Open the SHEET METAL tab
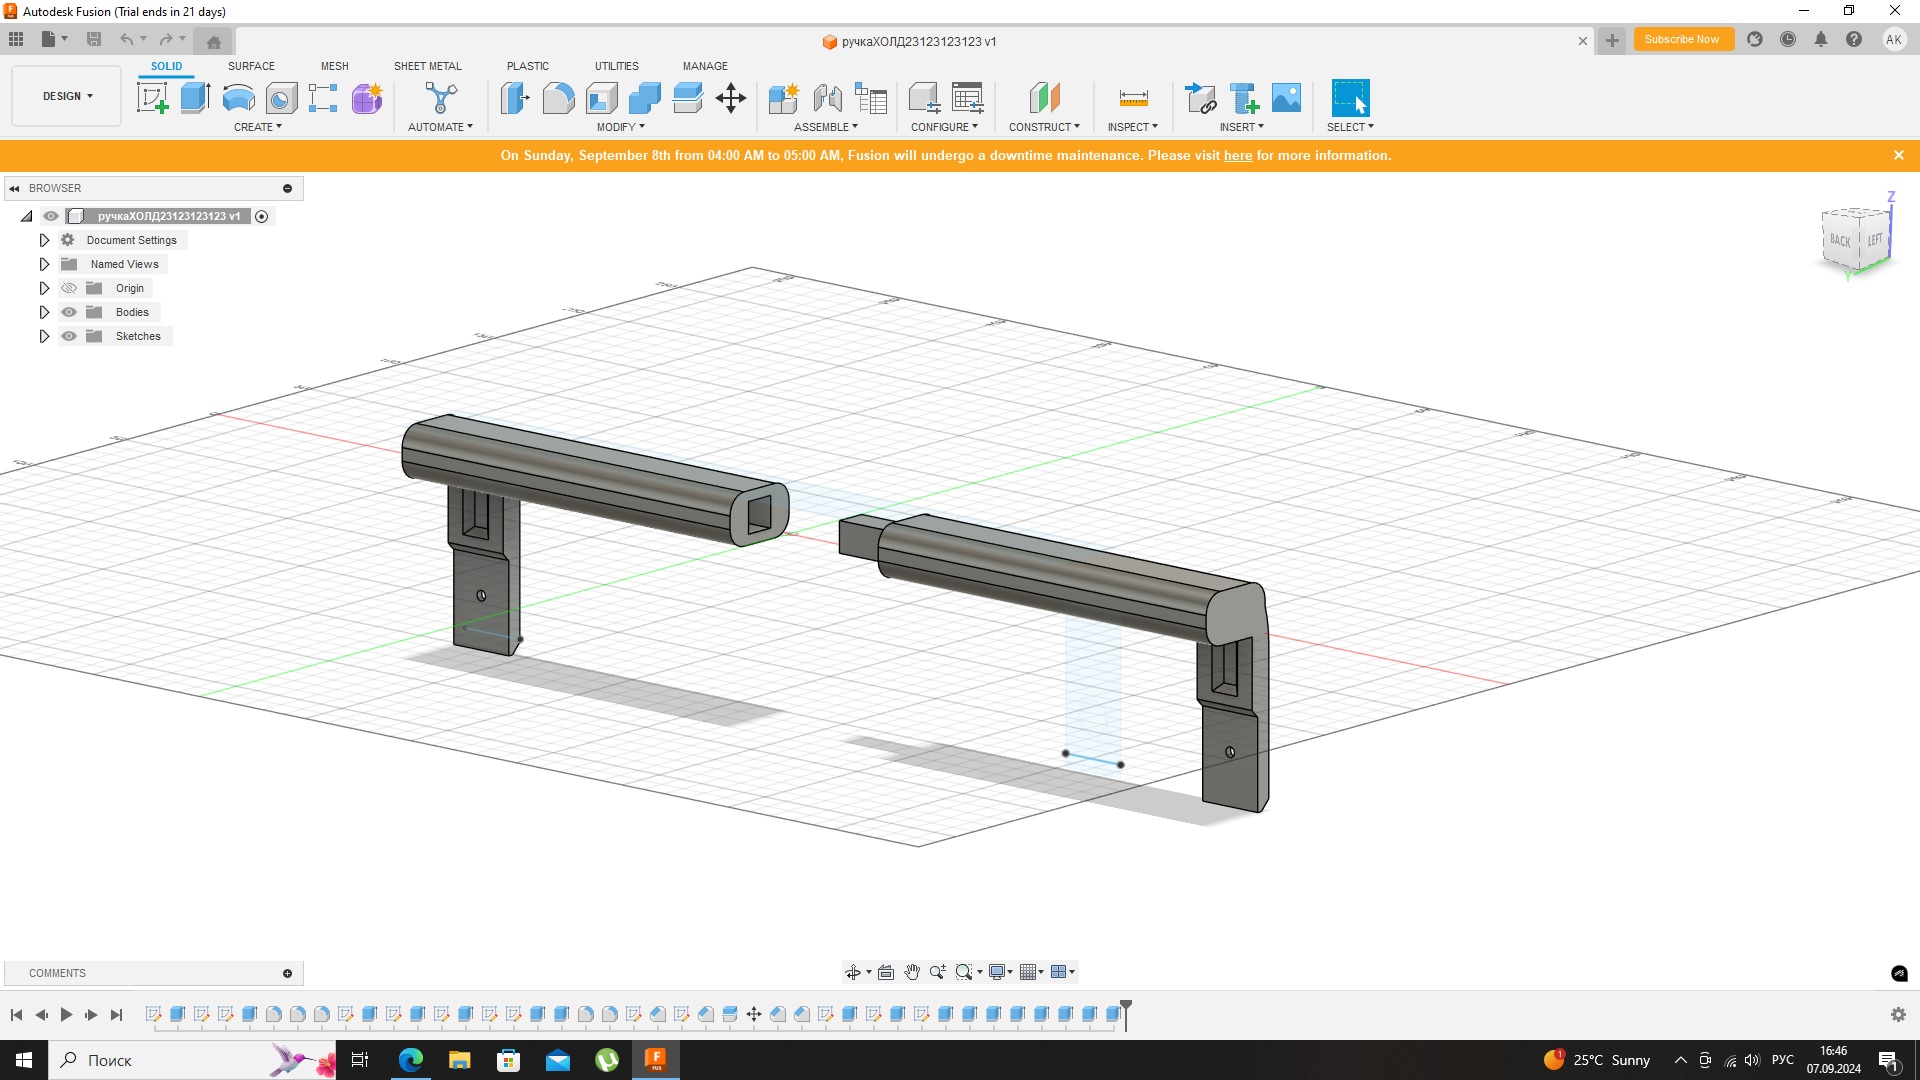The image size is (1920, 1080). point(427,66)
